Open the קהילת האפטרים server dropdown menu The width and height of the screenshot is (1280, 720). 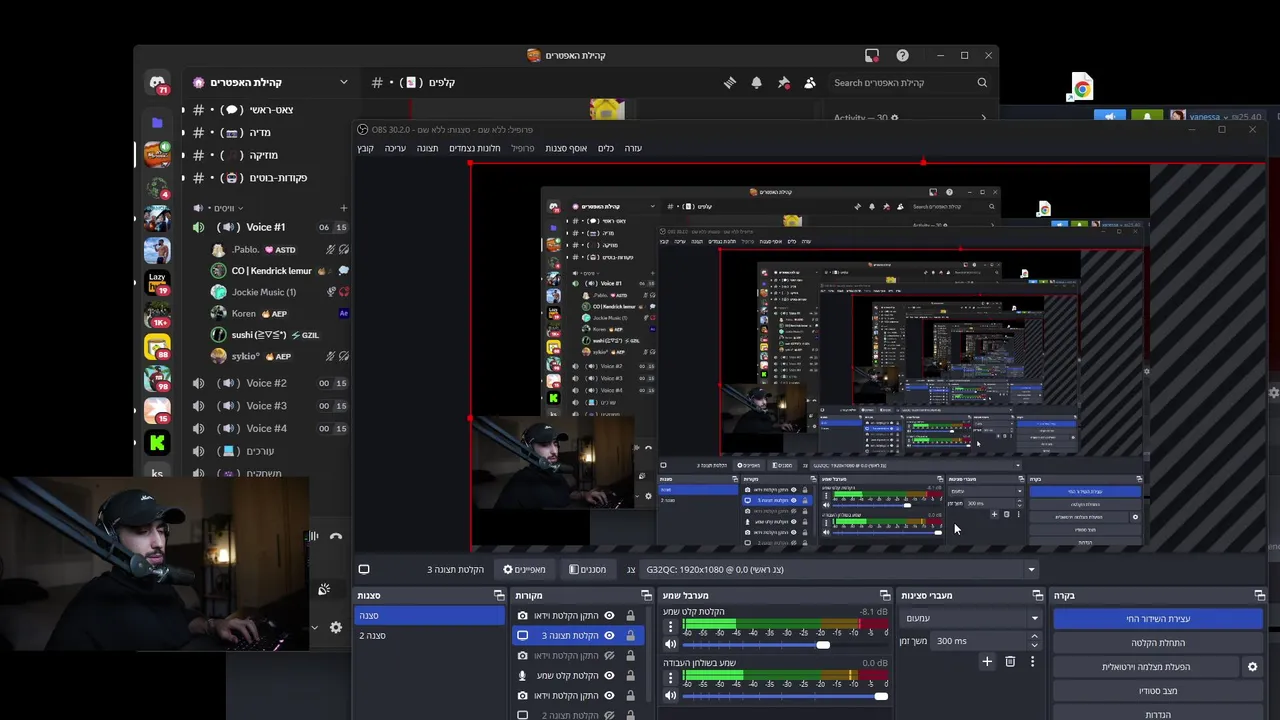343,82
